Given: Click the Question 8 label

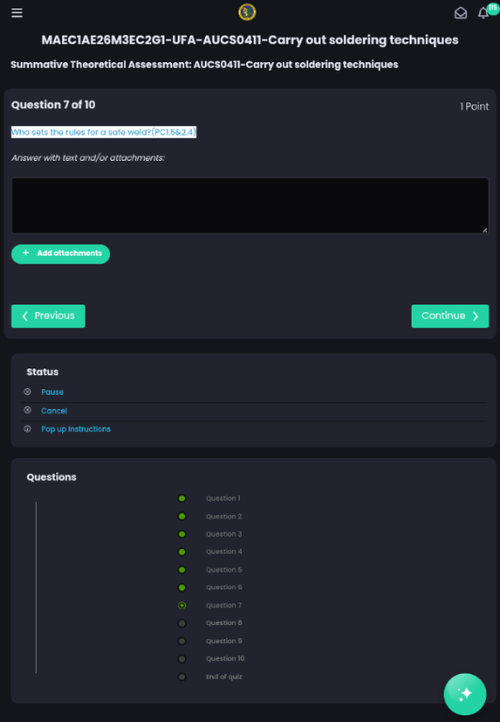Looking at the screenshot, I should coord(224,623).
